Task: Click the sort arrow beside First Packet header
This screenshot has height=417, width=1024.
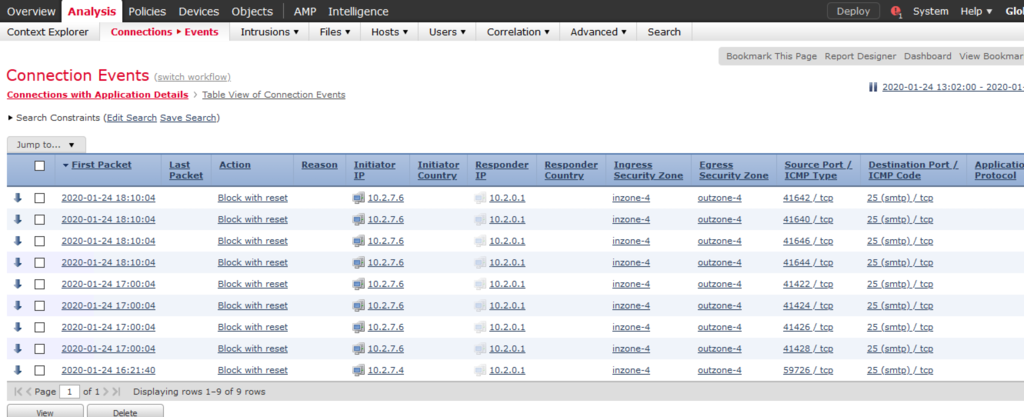Action: [x=66, y=165]
